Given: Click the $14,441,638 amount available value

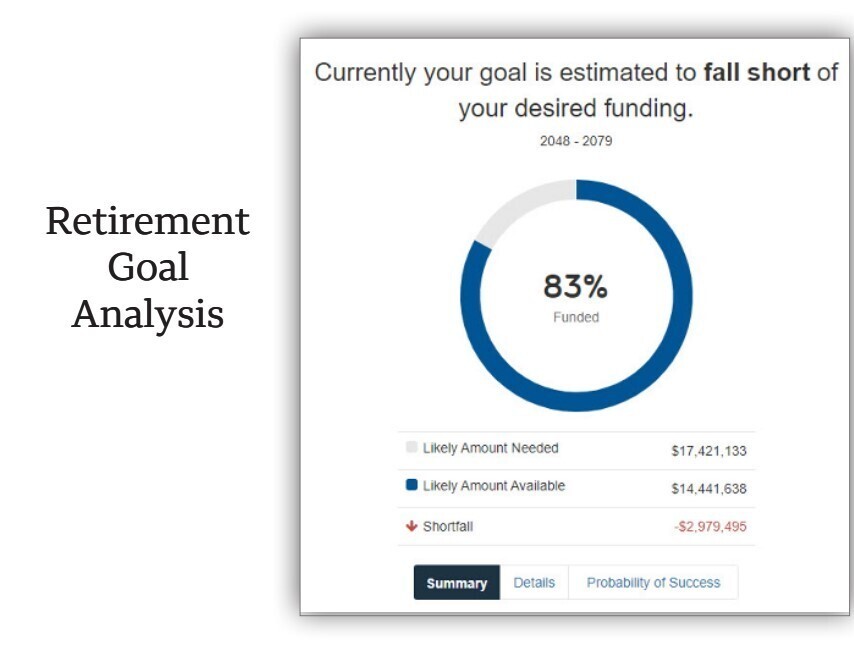Looking at the screenshot, I should [708, 489].
